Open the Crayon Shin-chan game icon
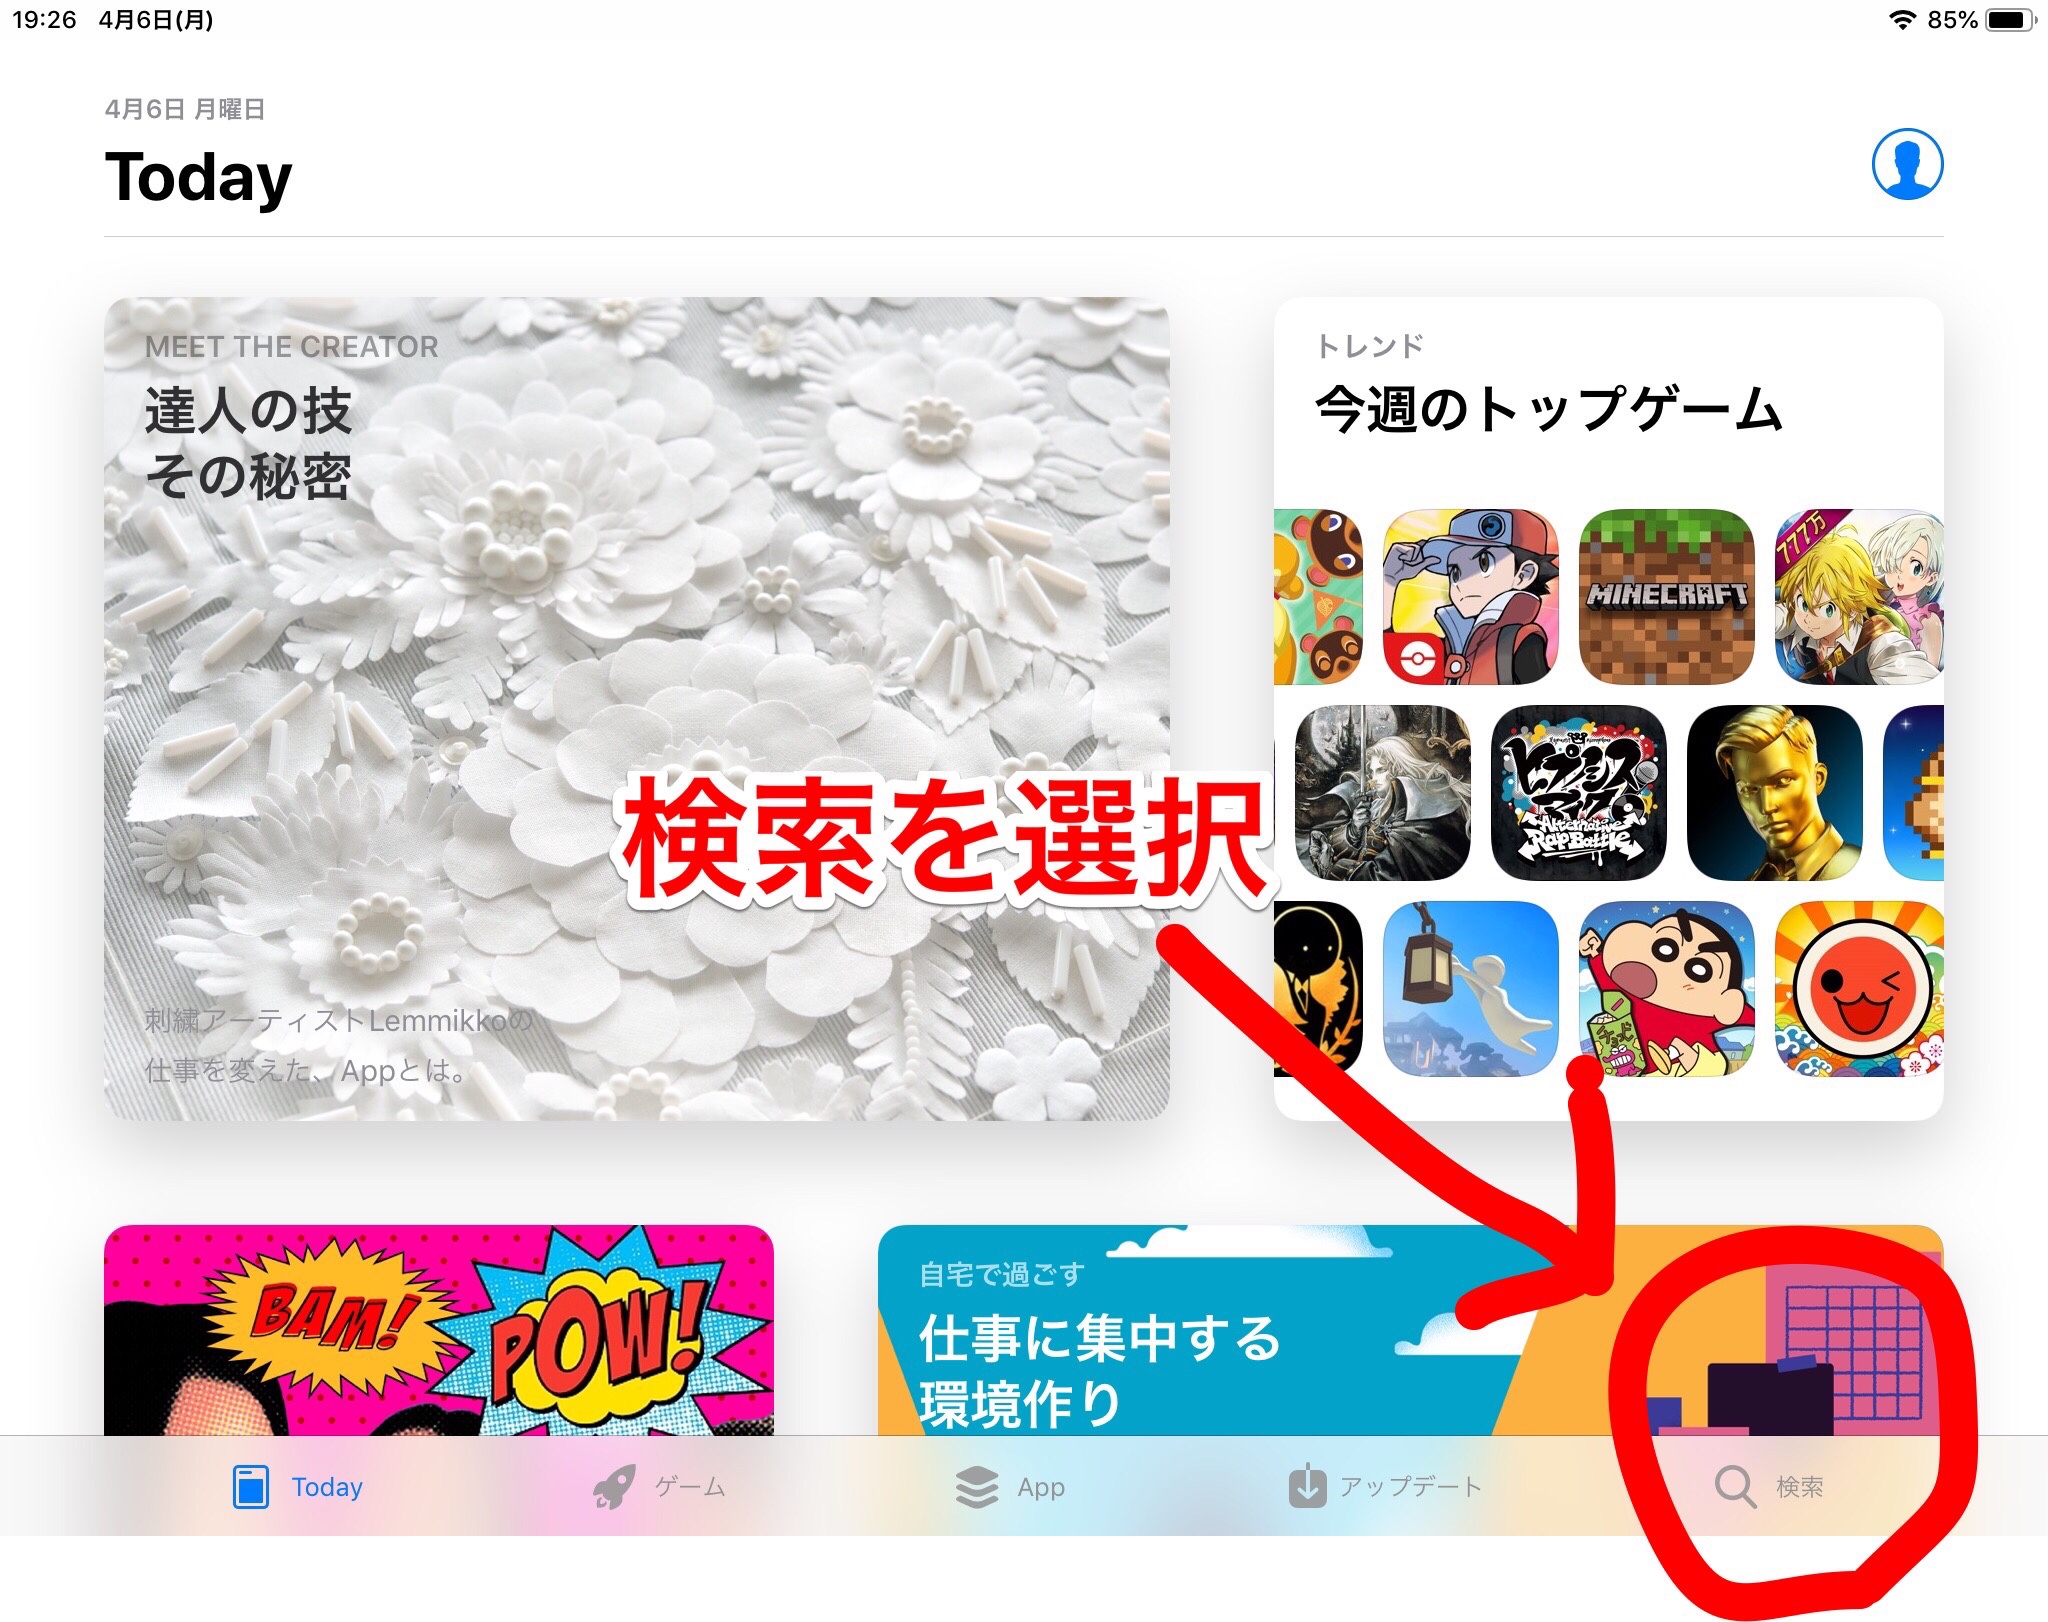This screenshot has width=2048, height=1622. [1666, 989]
